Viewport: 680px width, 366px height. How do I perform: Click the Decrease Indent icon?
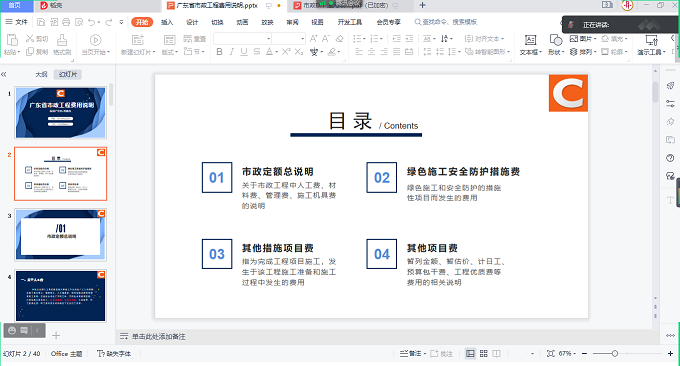click(x=396, y=39)
